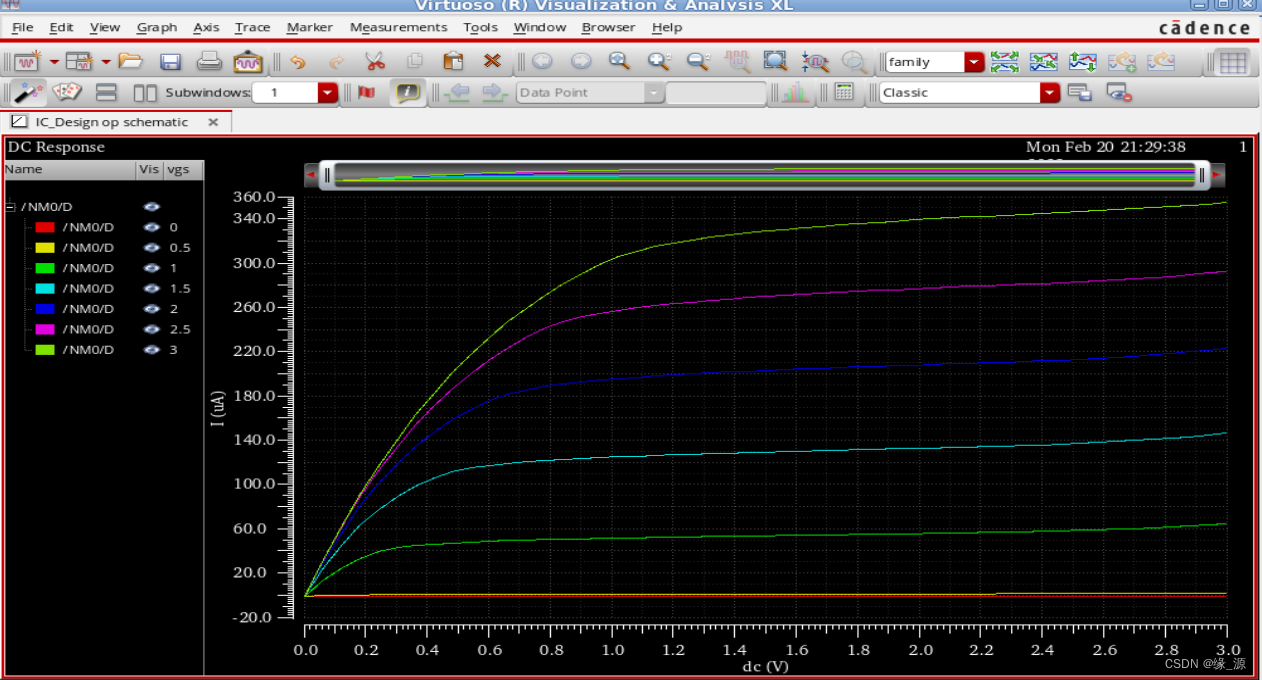Open the Trace menu
The height and width of the screenshot is (680, 1262).
click(x=253, y=27)
